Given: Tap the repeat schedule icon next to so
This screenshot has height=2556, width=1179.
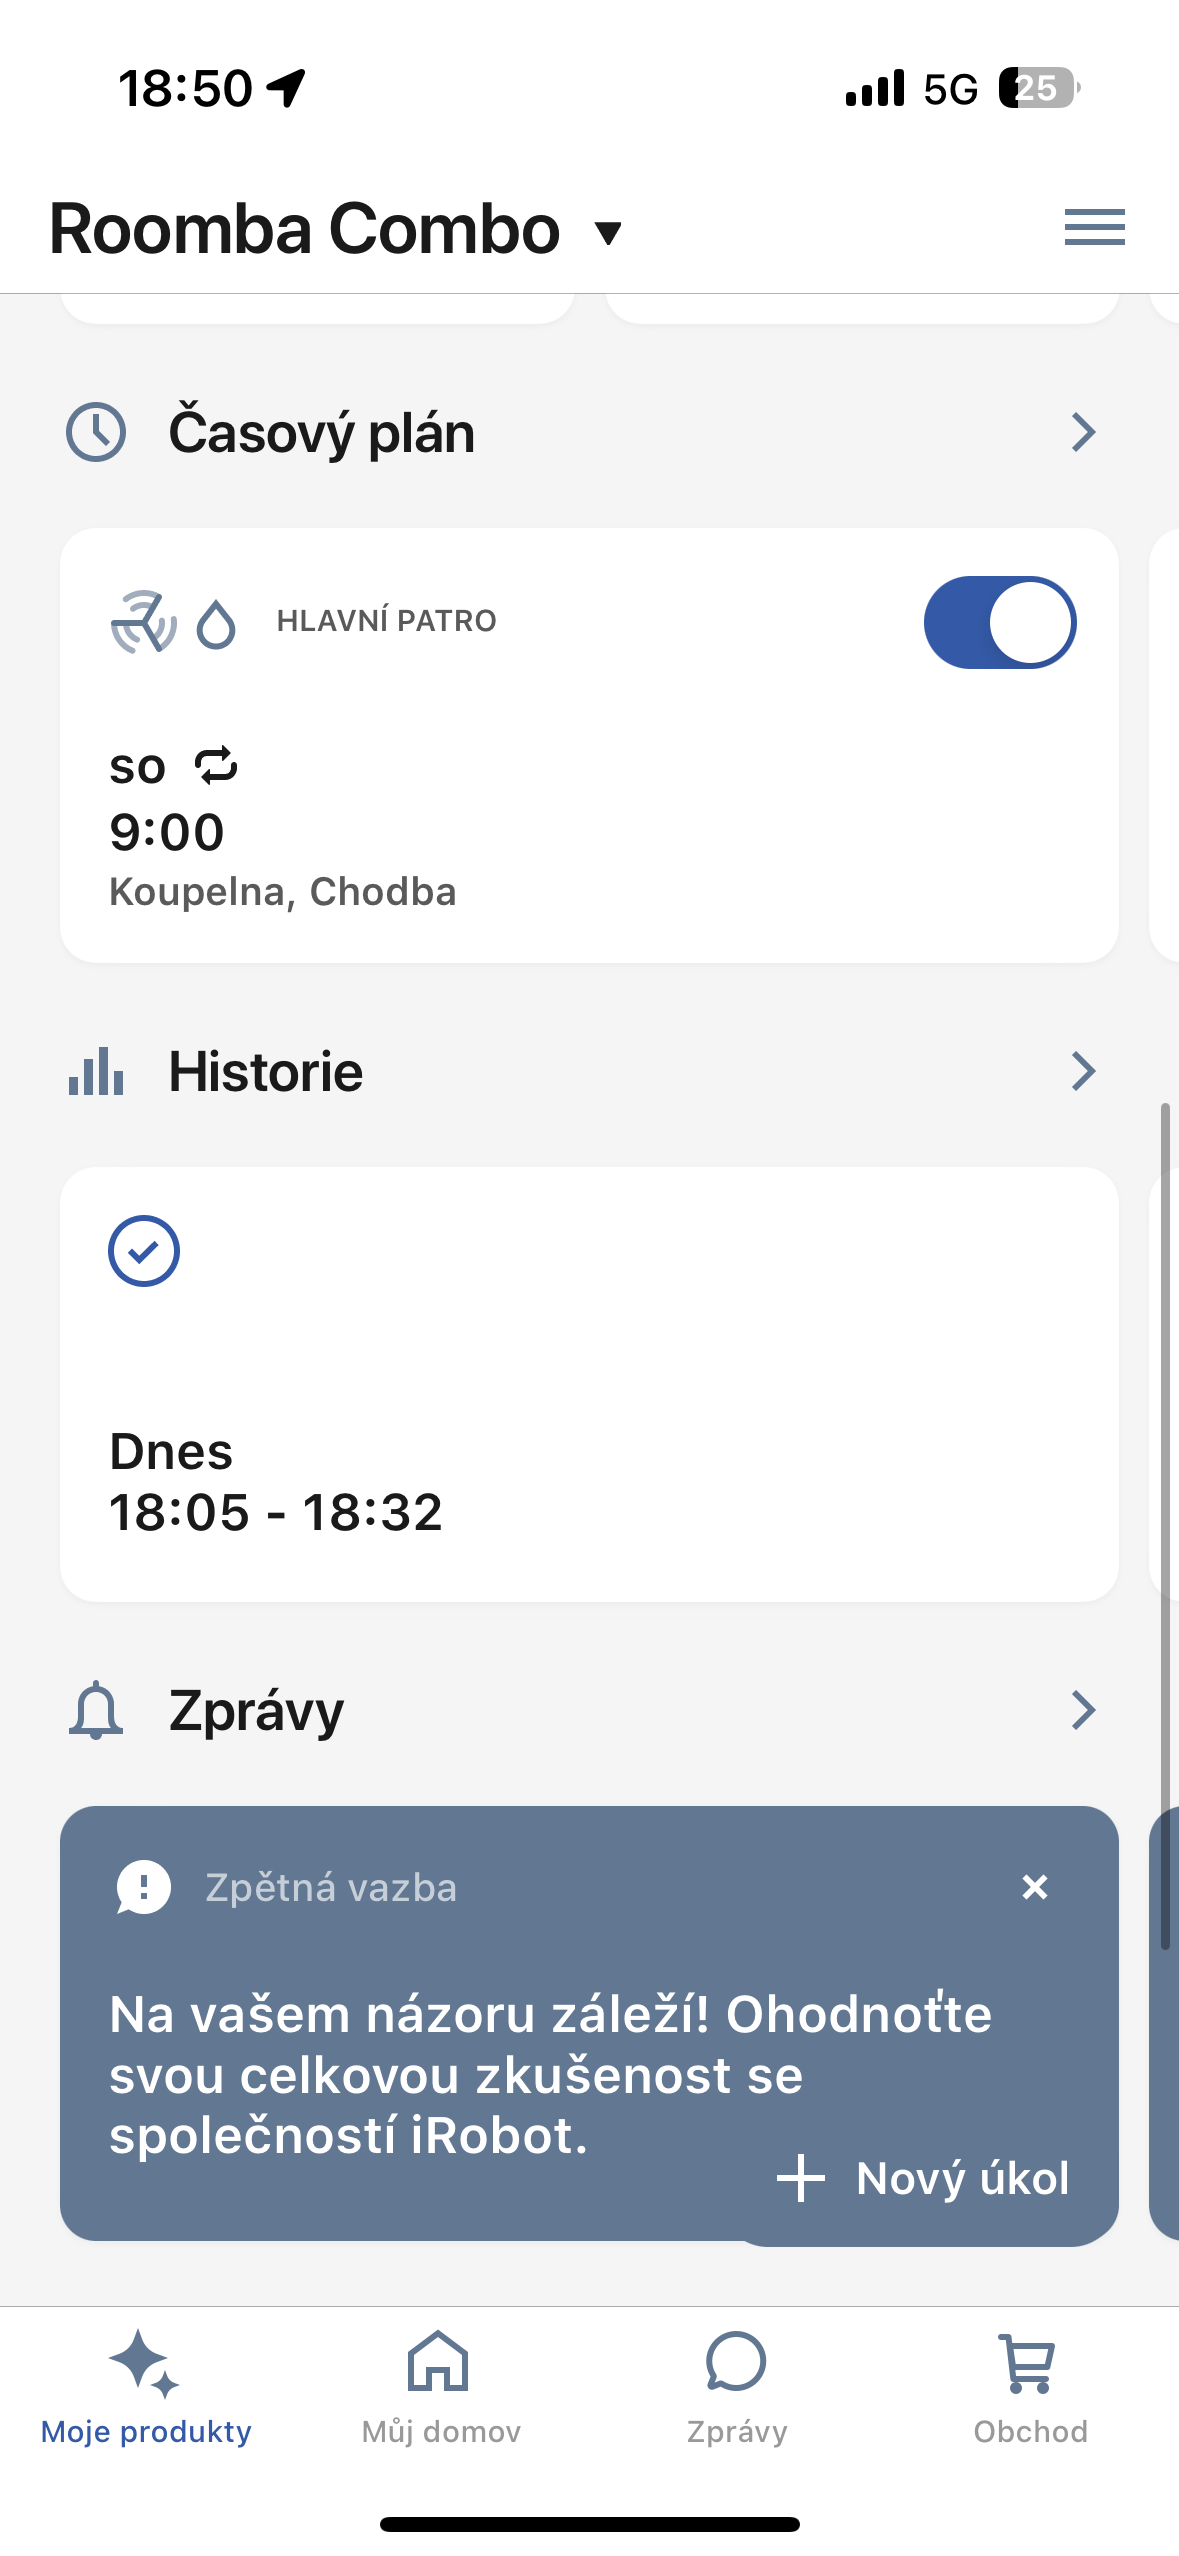Looking at the screenshot, I should (x=216, y=766).
